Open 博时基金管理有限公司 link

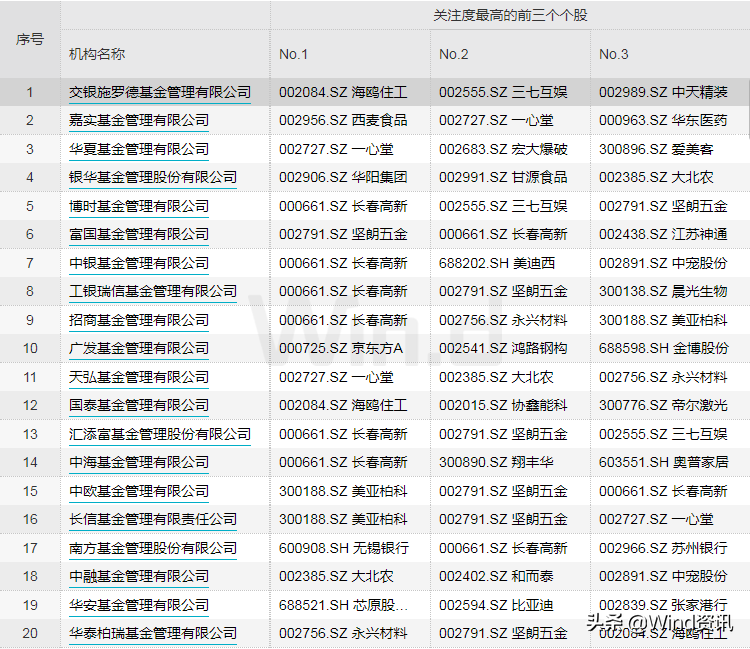(139, 206)
